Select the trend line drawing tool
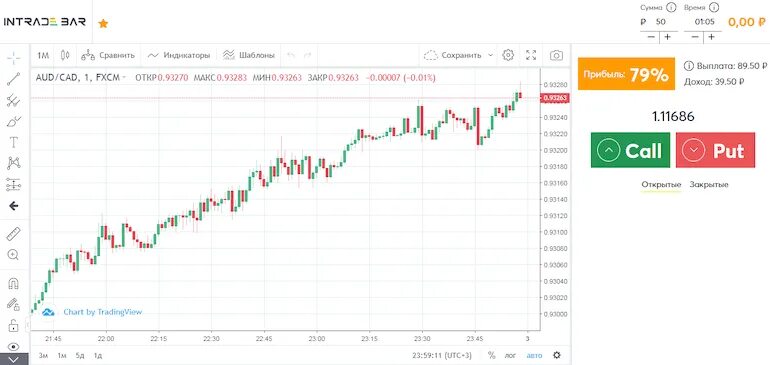Viewport: 770px width, 365px height. pyautogui.click(x=14, y=79)
